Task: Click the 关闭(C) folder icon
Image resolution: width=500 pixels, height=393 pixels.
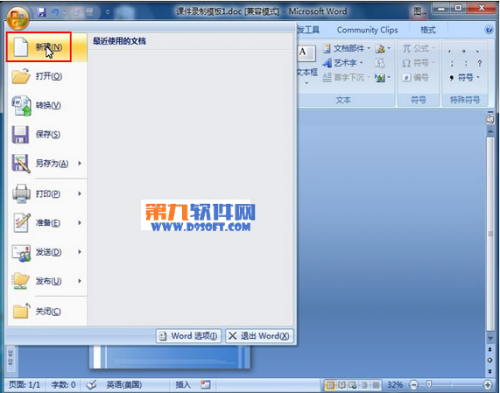Action: [x=21, y=311]
